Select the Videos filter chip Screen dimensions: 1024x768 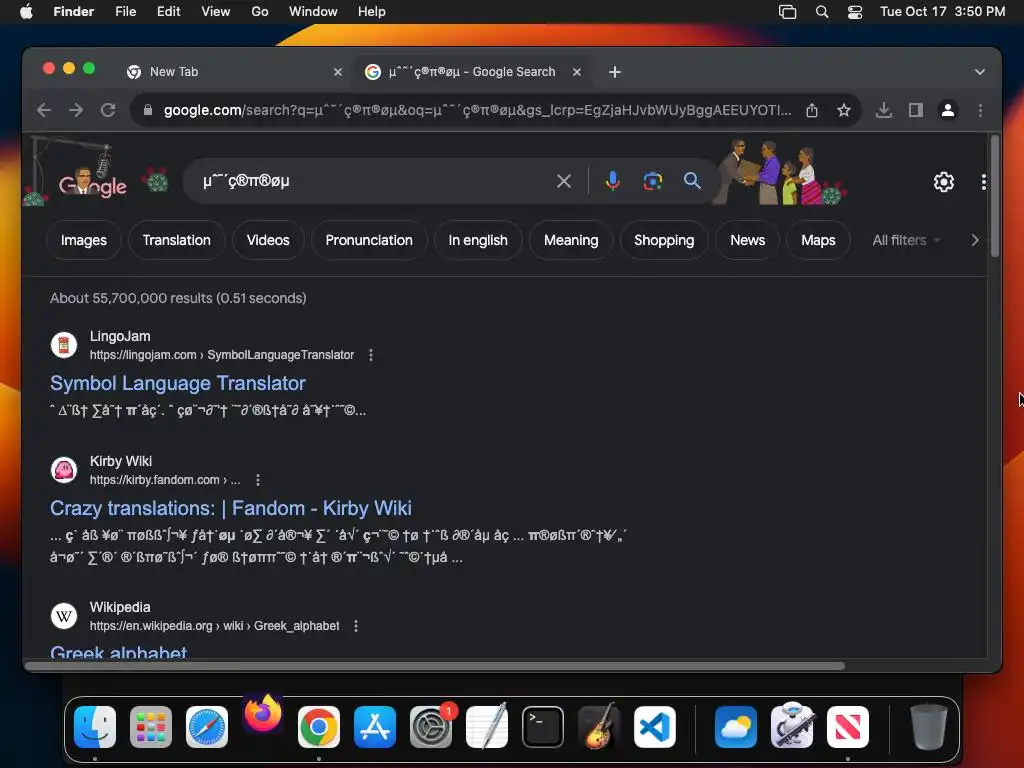point(268,240)
